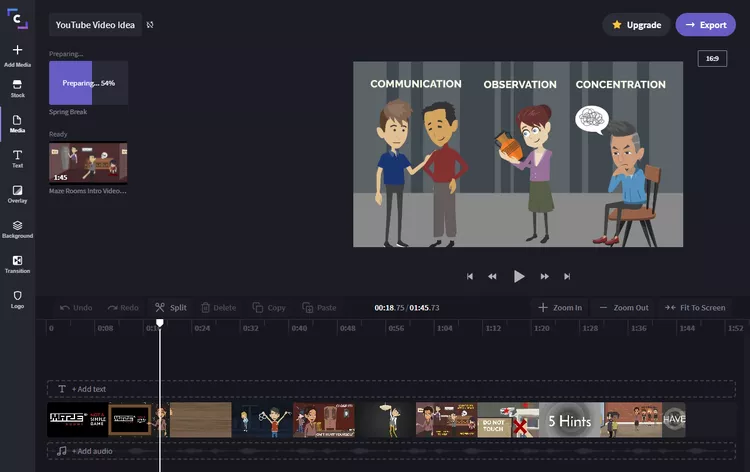The width and height of the screenshot is (750, 472).
Task: Switch to the Media tab
Action: pyautogui.click(x=17, y=123)
